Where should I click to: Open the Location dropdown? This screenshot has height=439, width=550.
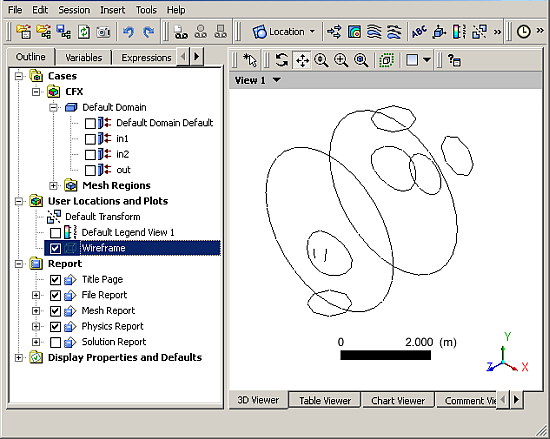coord(284,32)
